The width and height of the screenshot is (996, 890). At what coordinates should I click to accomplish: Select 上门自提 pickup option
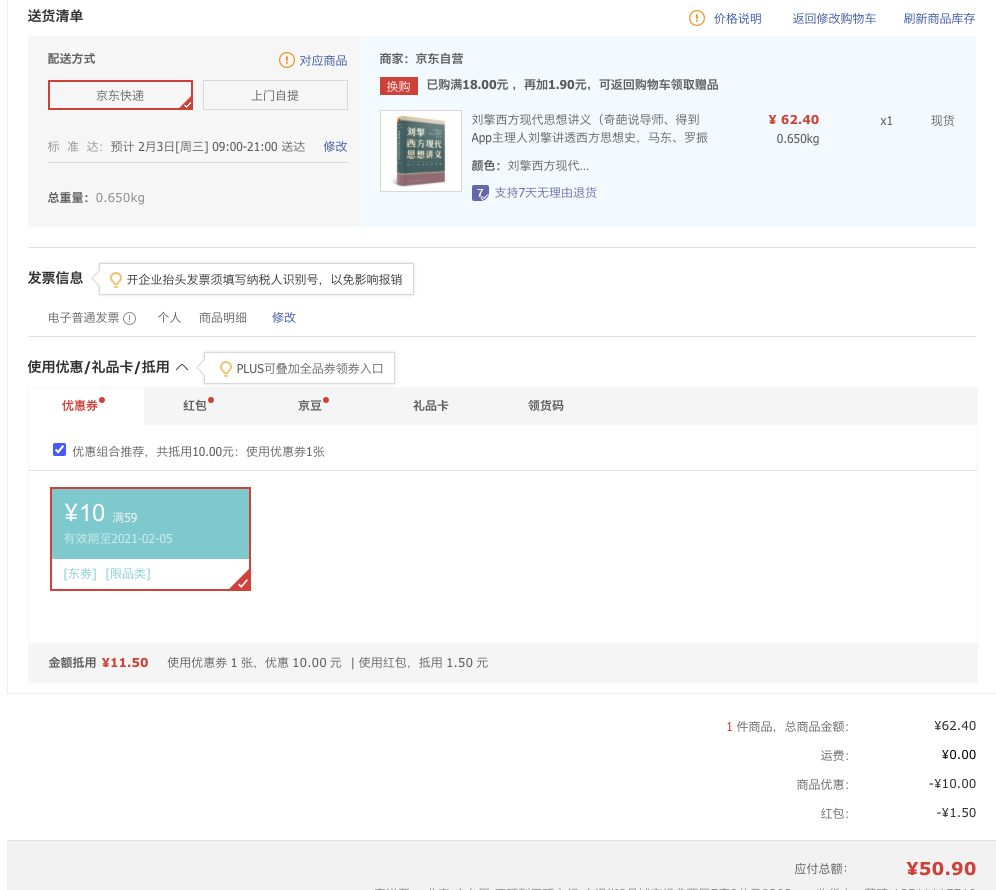275,95
